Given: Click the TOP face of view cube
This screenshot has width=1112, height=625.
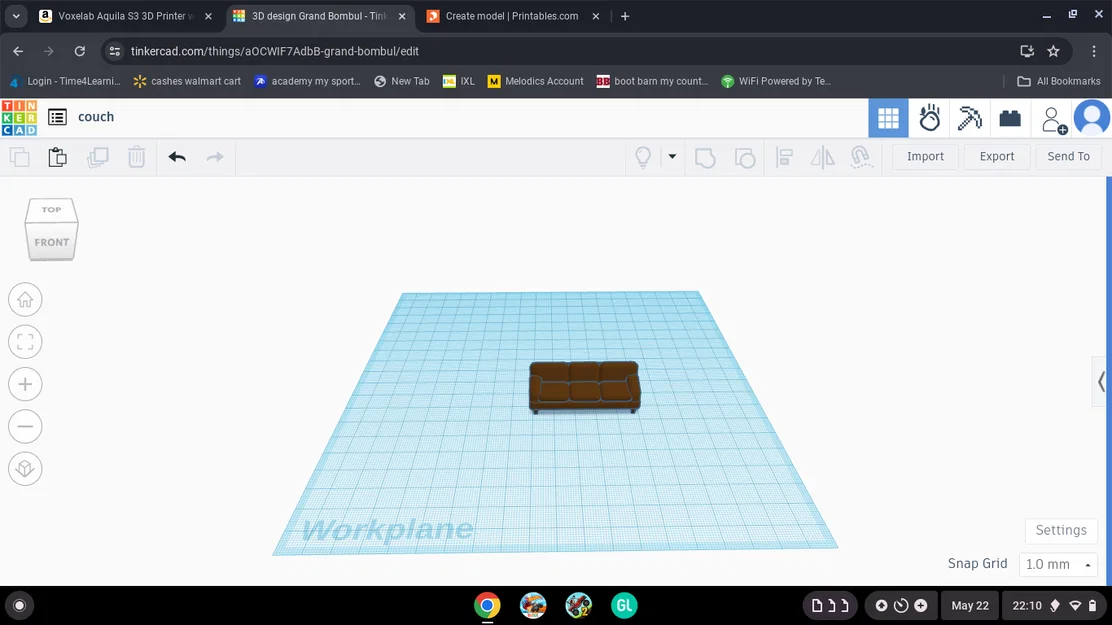Looking at the screenshot, I should 51,210.
